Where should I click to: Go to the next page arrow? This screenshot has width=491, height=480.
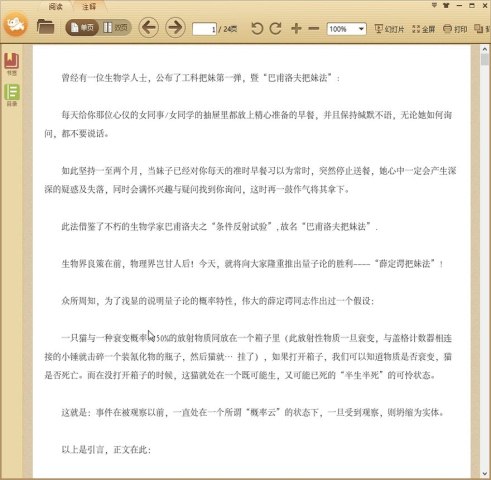click(x=175, y=27)
